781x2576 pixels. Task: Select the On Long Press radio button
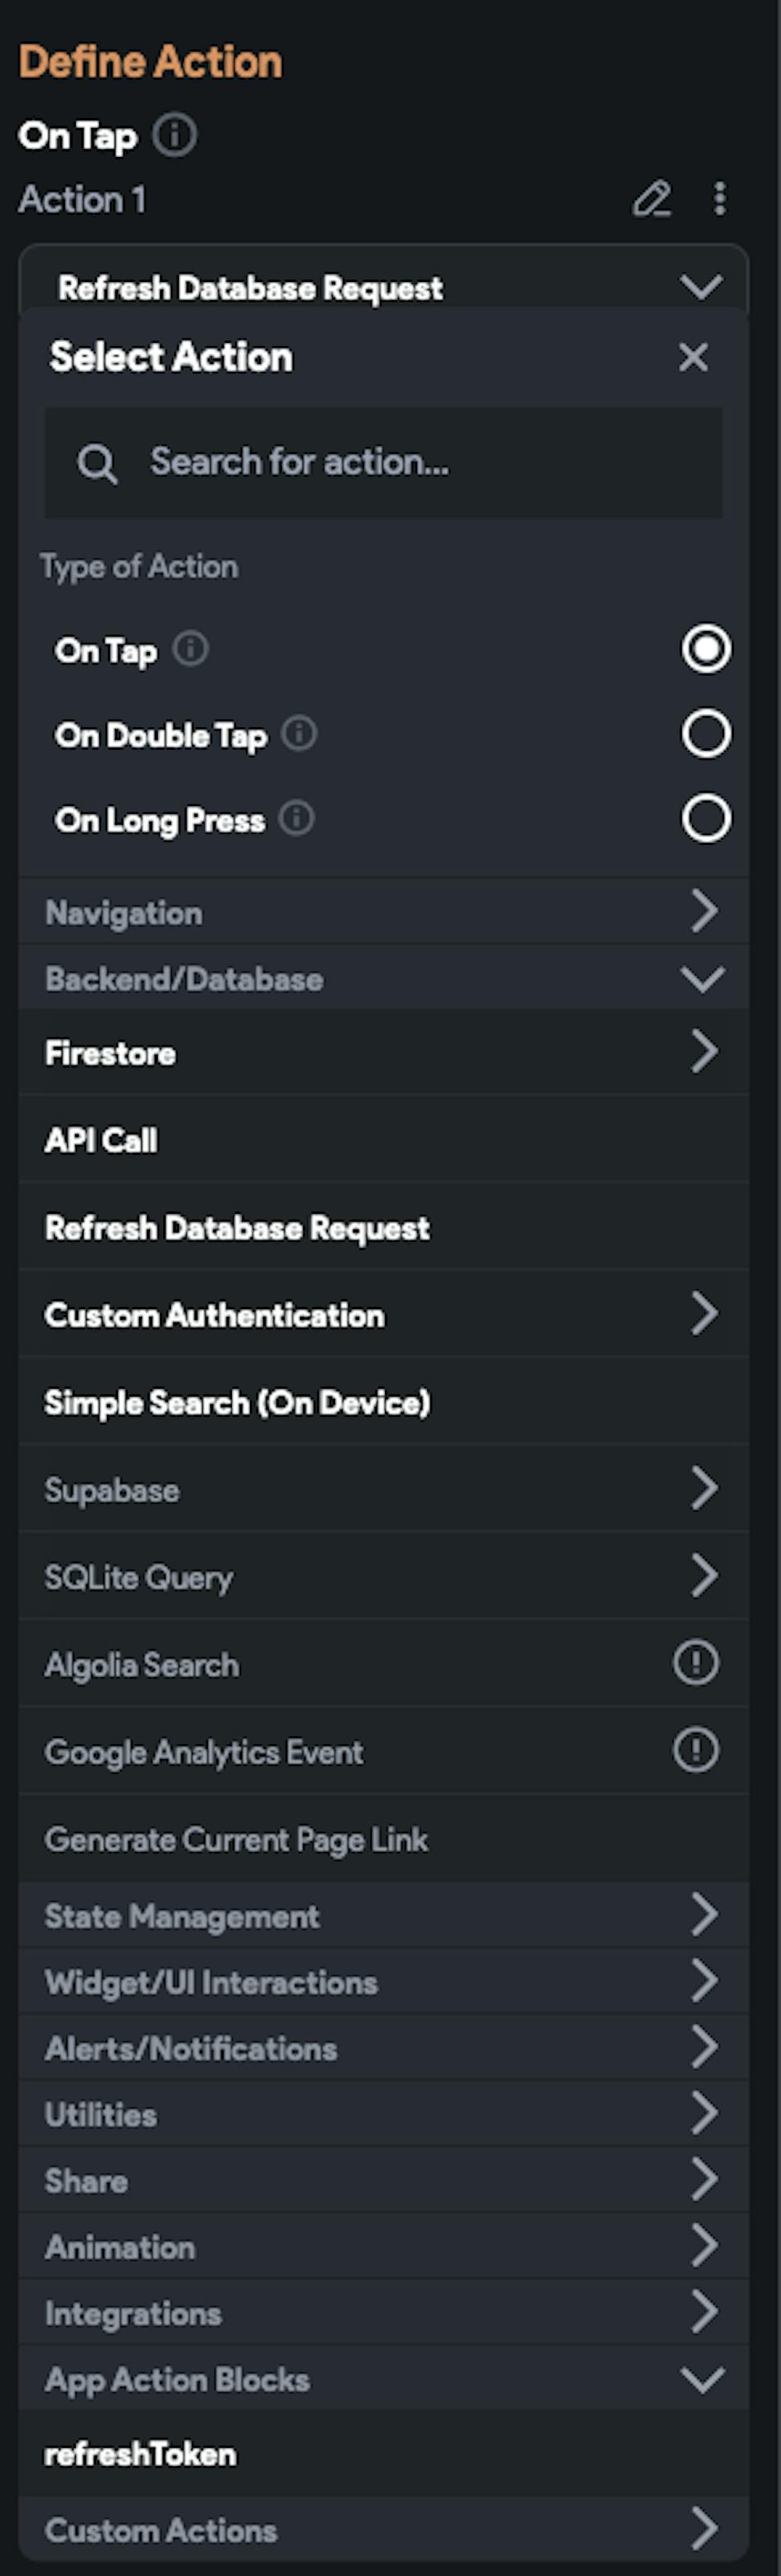tap(706, 819)
